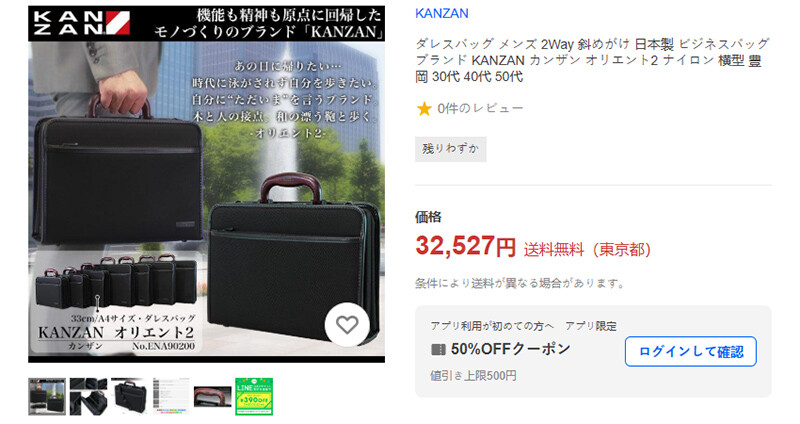Select the green LINE 390 OFF thumbnail
Image resolution: width=800 pixels, height=424 pixels.
pos(254,396)
